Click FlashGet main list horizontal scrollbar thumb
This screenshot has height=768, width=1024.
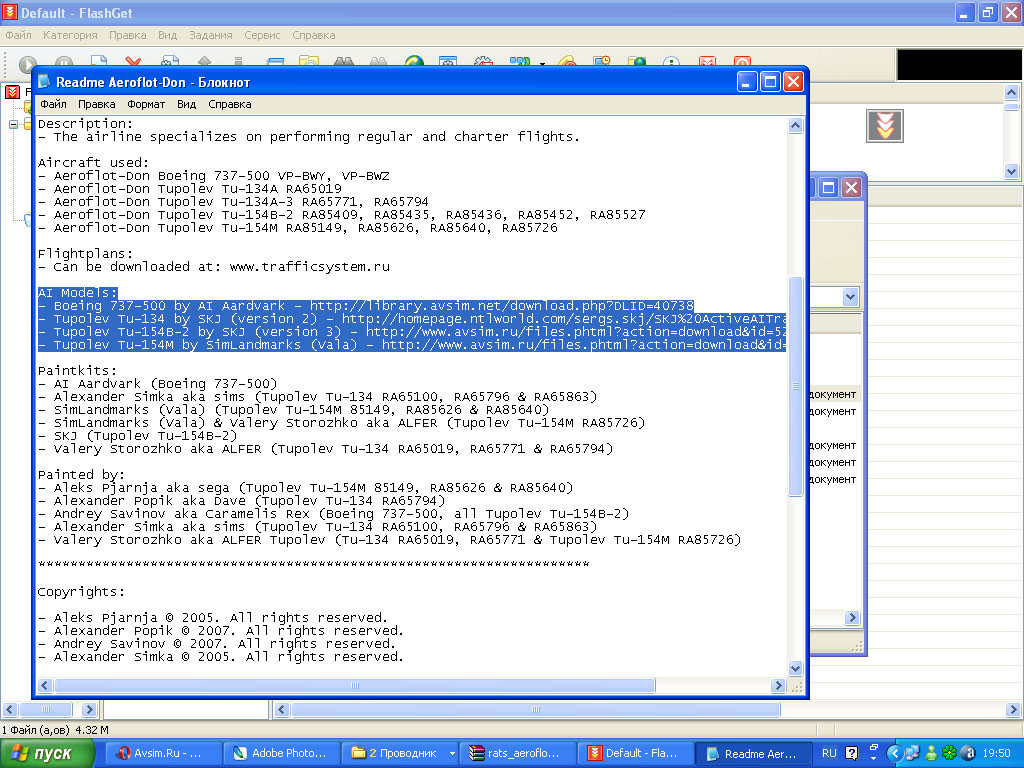pyautogui.click(x=536, y=709)
